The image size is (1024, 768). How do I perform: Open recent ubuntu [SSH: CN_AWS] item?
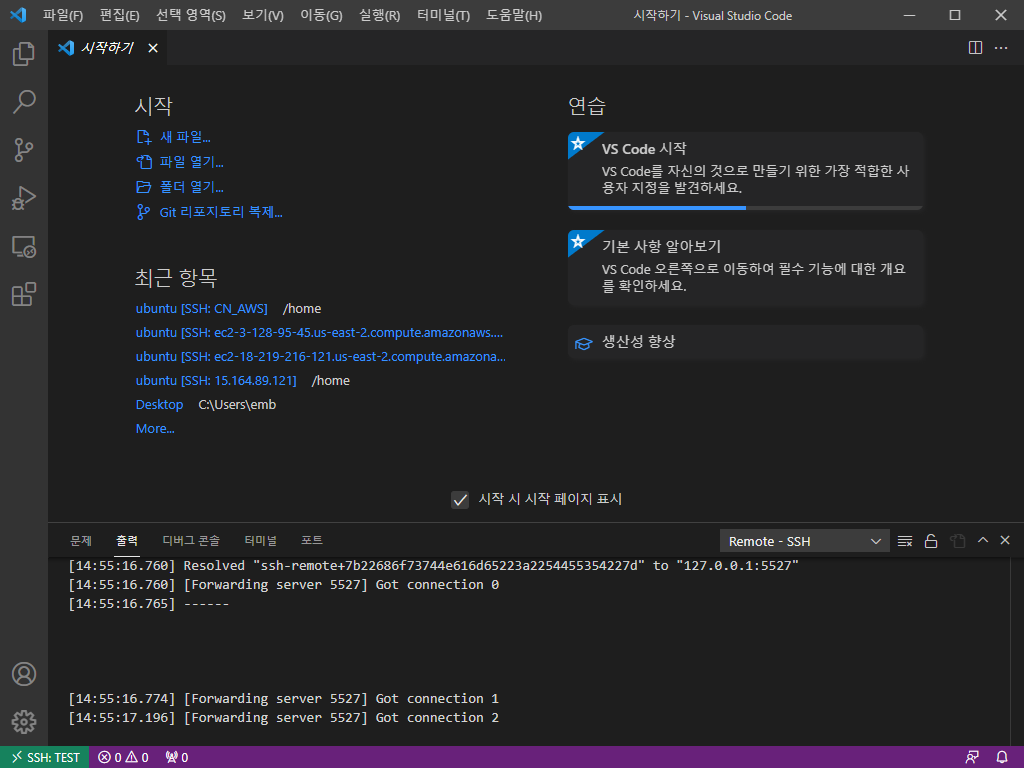tap(201, 308)
